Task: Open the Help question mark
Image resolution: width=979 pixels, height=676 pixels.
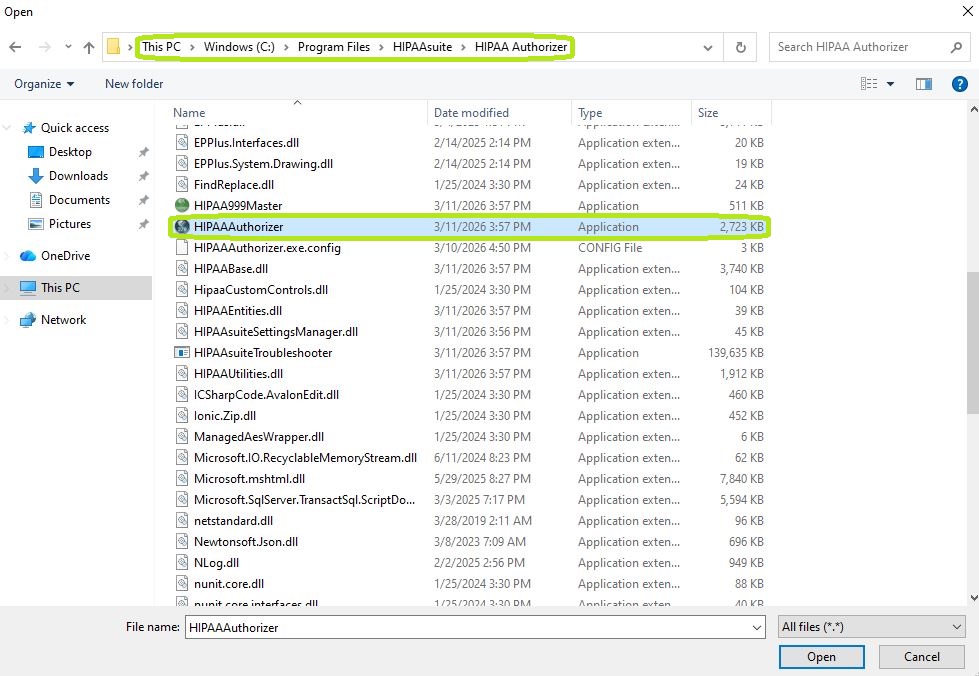Action: 960,84
